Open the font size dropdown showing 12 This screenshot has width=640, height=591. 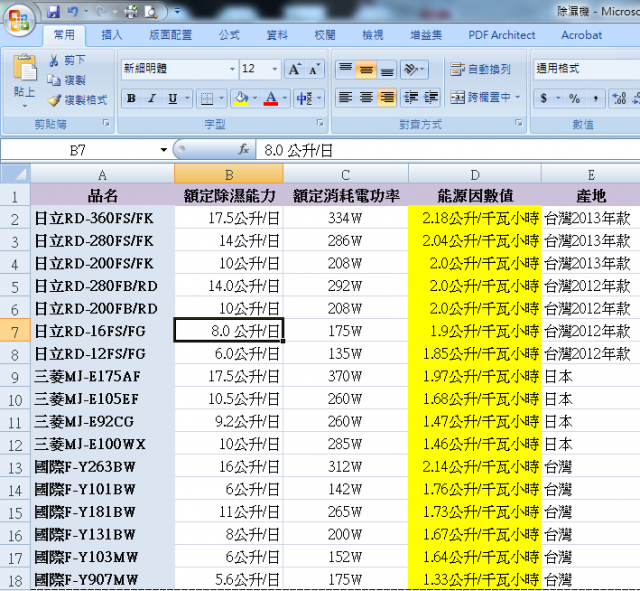[x=275, y=69]
